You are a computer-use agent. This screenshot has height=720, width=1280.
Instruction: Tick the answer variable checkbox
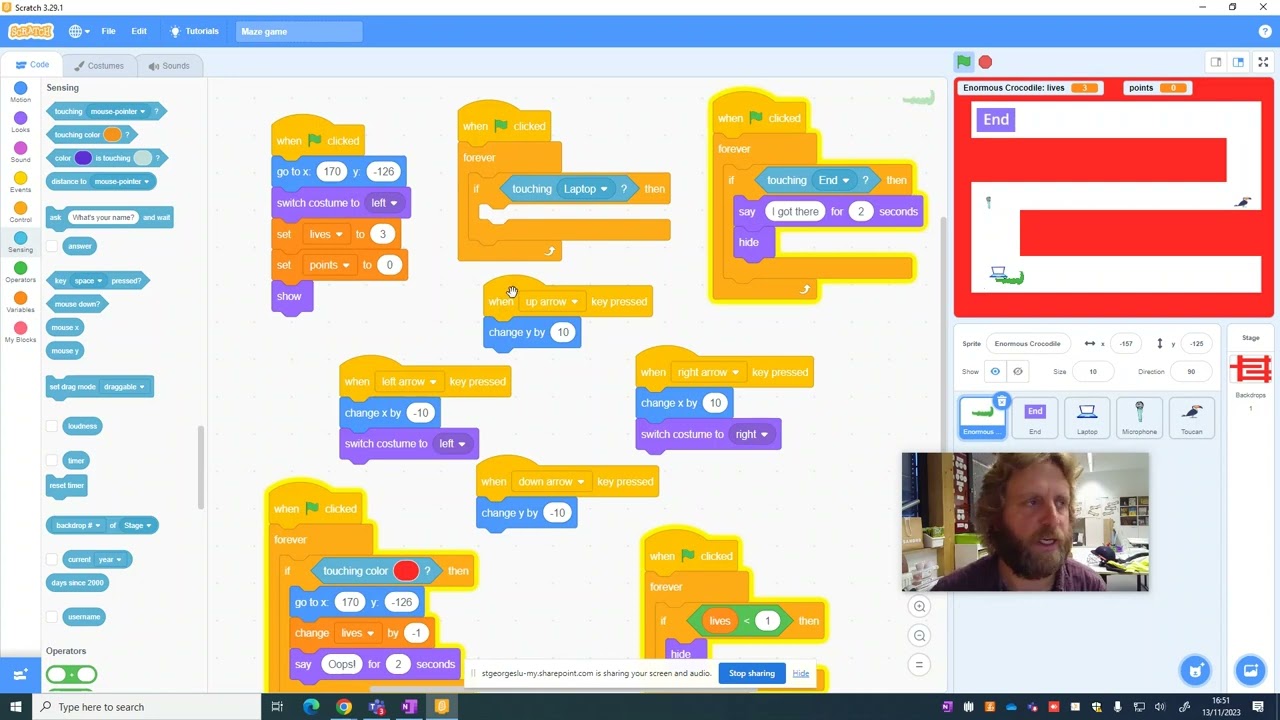(52, 246)
